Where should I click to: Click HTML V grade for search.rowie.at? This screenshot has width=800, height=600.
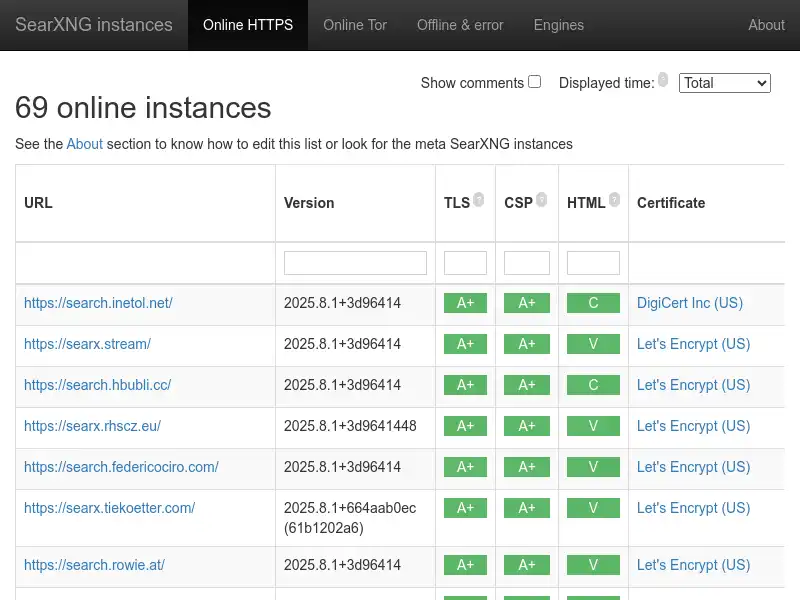593,565
